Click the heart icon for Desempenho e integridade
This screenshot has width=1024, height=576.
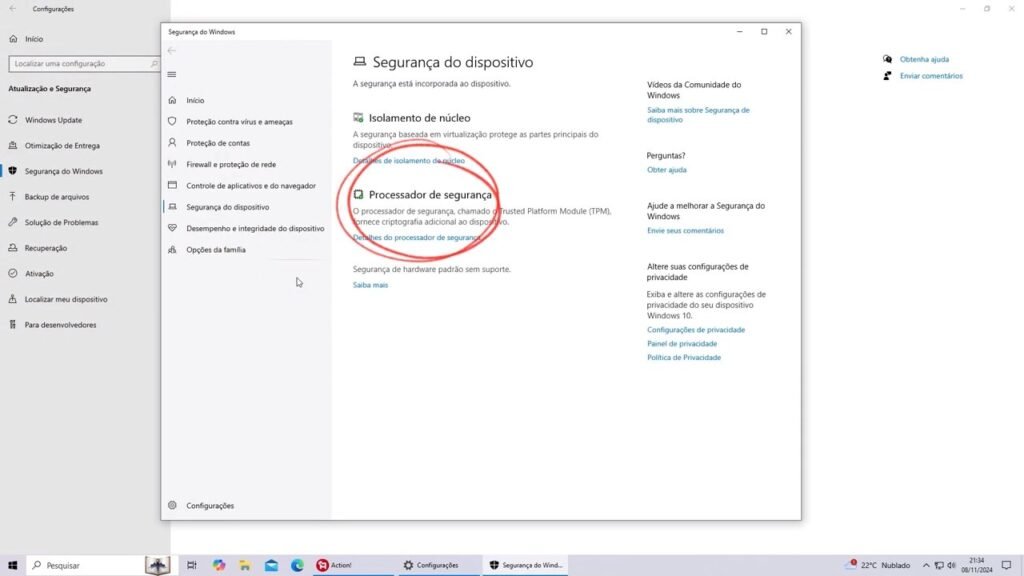(x=172, y=228)
